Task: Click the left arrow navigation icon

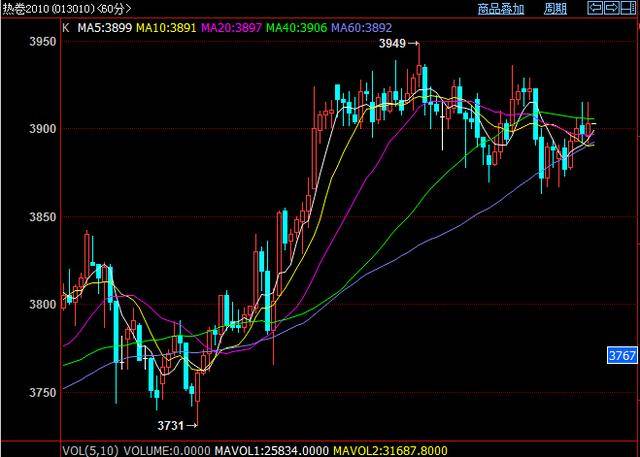Action: 595,8
